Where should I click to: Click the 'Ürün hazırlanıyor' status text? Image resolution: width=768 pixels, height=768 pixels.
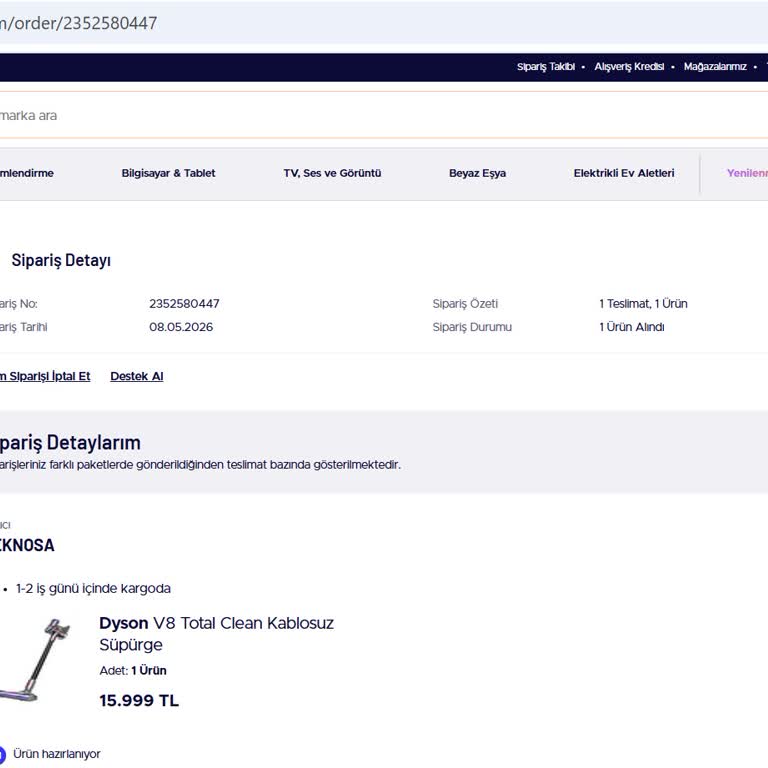pyautogui.click(x=56, y=754)
